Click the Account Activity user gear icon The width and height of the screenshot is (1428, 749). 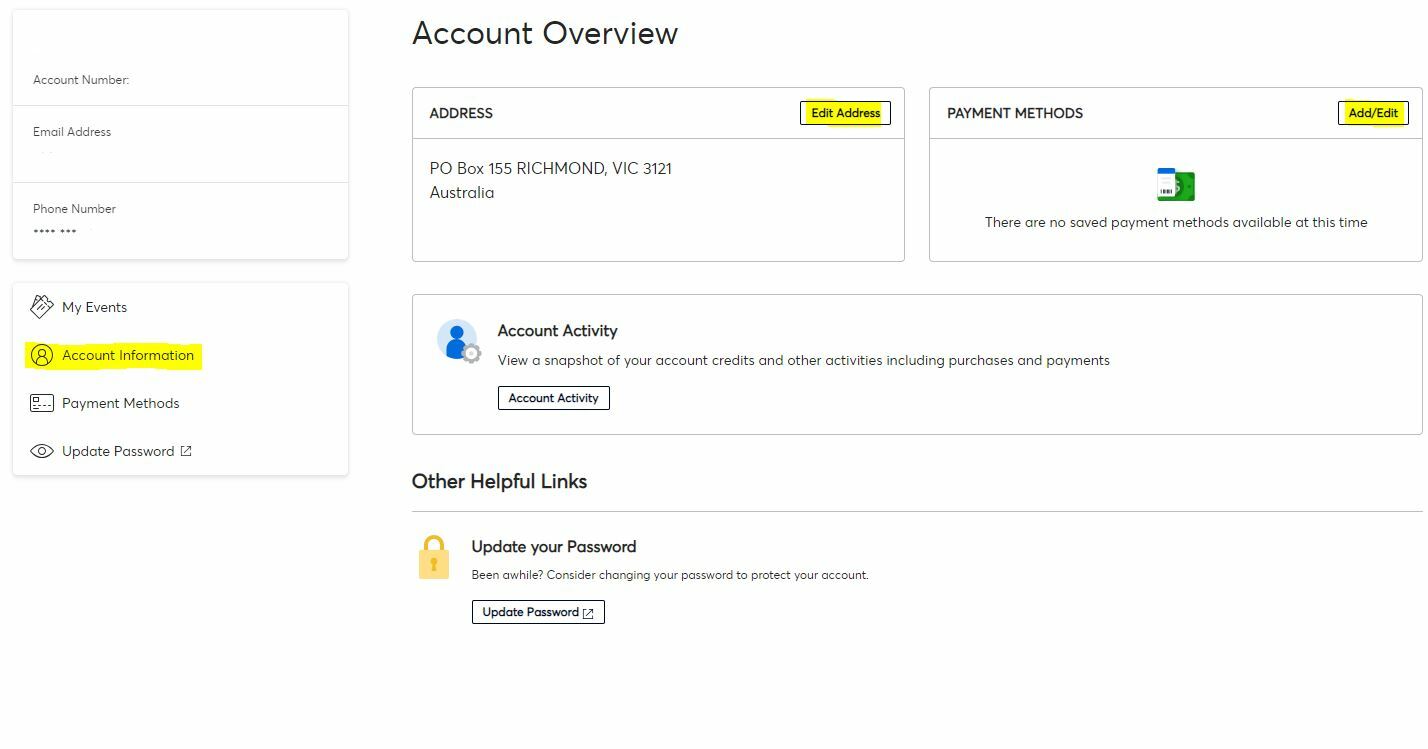[459, 341]
